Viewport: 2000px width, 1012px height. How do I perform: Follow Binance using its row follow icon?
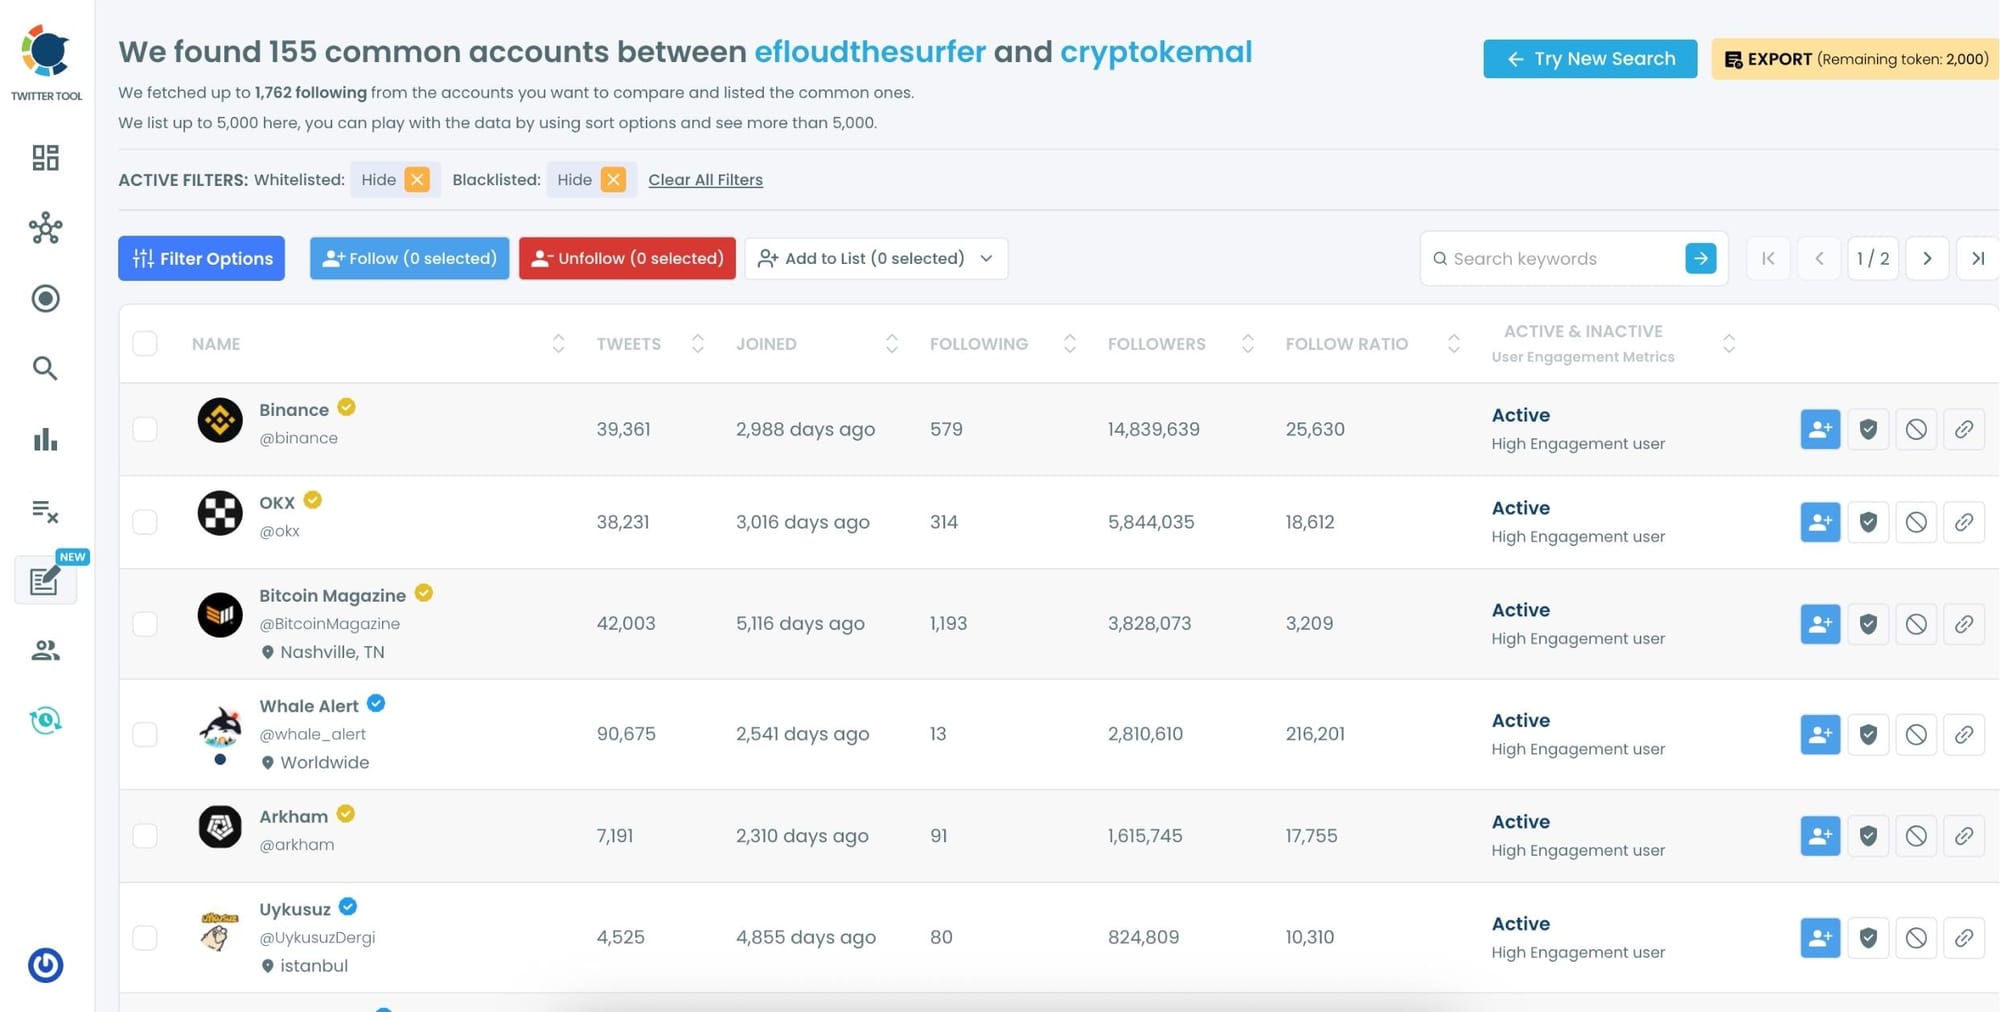[1819, 429]
